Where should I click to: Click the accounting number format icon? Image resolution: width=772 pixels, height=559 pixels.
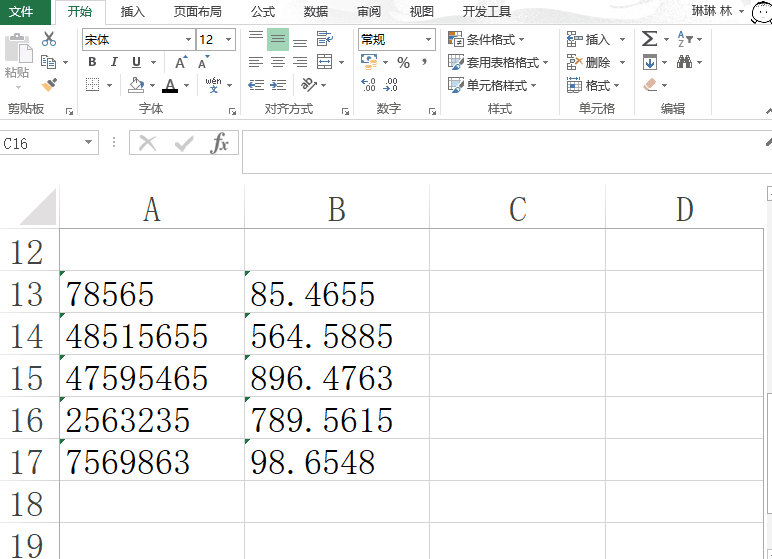click(x=369, y=62)
